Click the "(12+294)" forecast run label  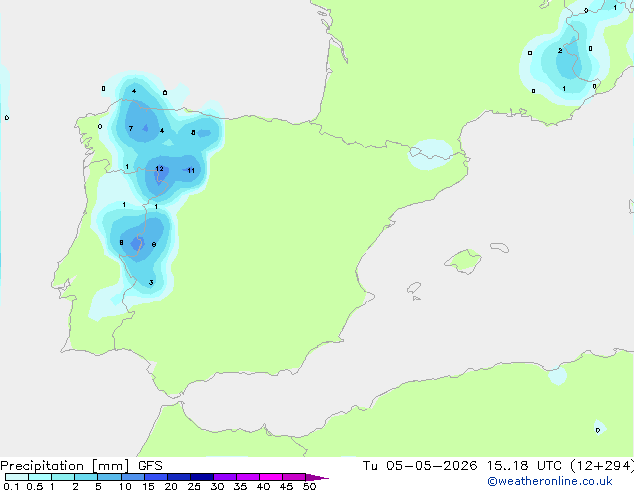point(602,466)
